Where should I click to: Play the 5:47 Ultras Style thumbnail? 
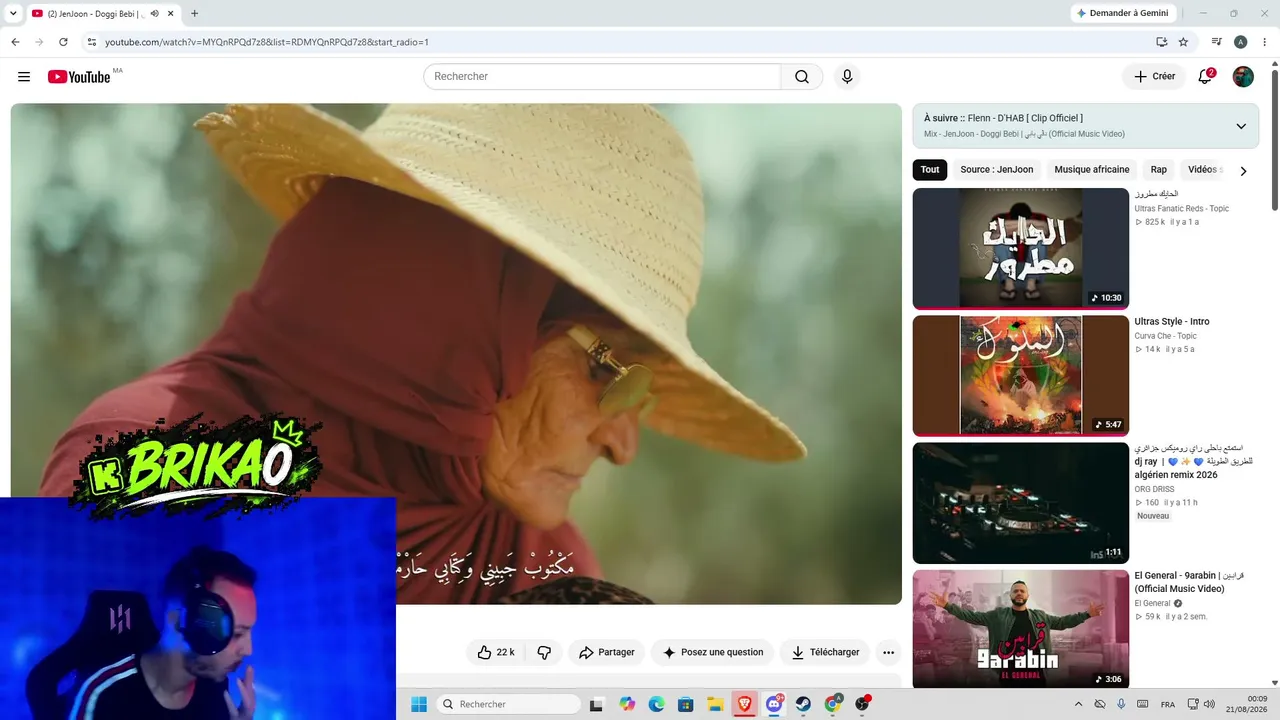(x=1020, y=375)
